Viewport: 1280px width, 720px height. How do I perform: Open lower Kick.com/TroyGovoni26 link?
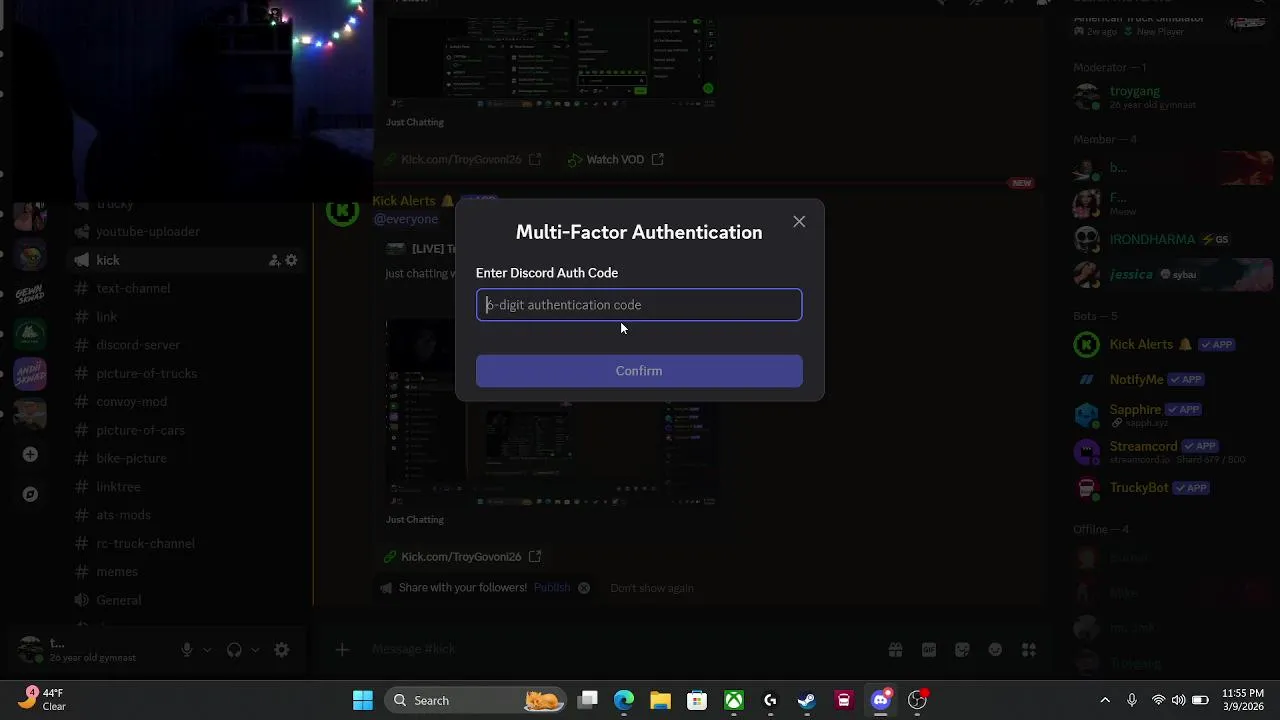coord(461,557)
